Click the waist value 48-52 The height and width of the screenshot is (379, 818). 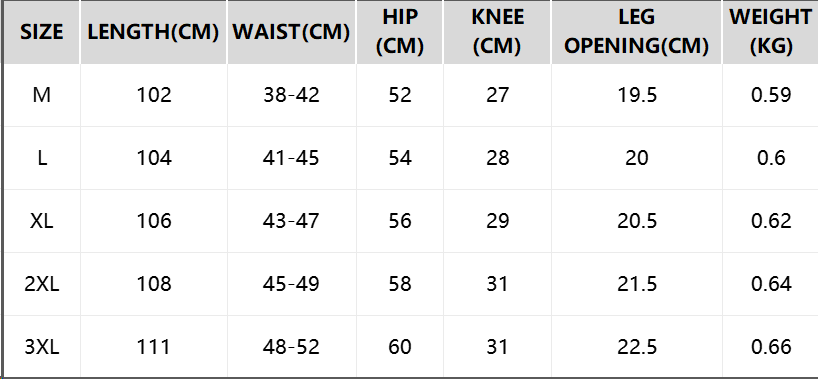pyautogui.click(x=292, y=347)
